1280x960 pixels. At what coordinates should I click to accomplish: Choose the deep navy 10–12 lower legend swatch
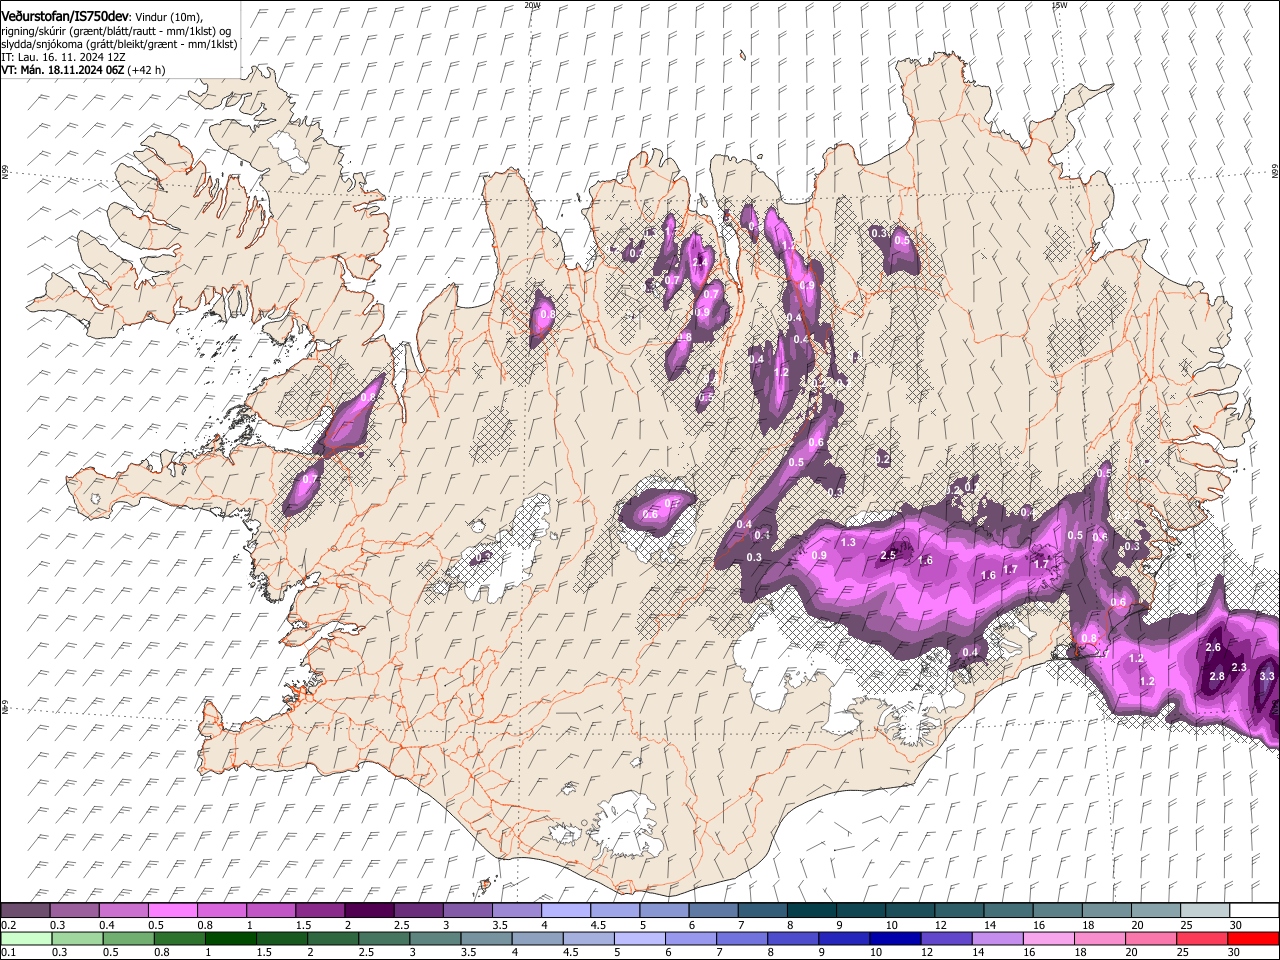[x=894, y=938]
